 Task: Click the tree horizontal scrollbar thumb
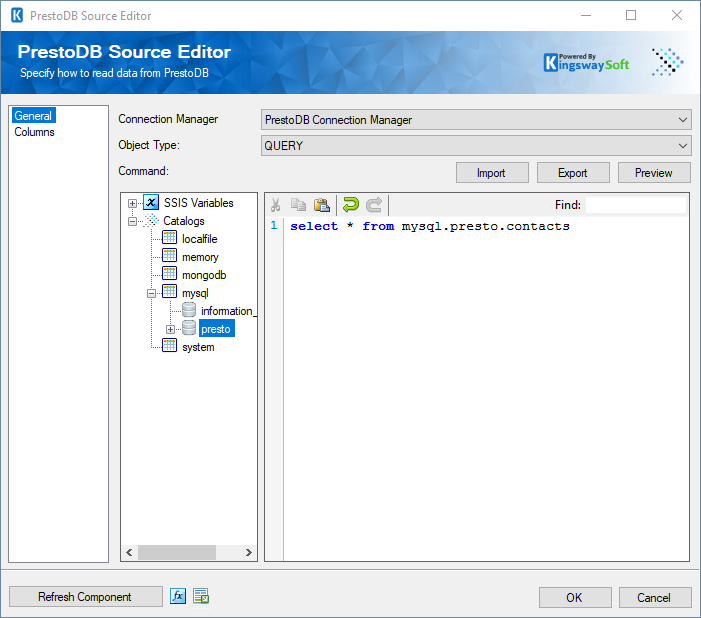[177, 552]
